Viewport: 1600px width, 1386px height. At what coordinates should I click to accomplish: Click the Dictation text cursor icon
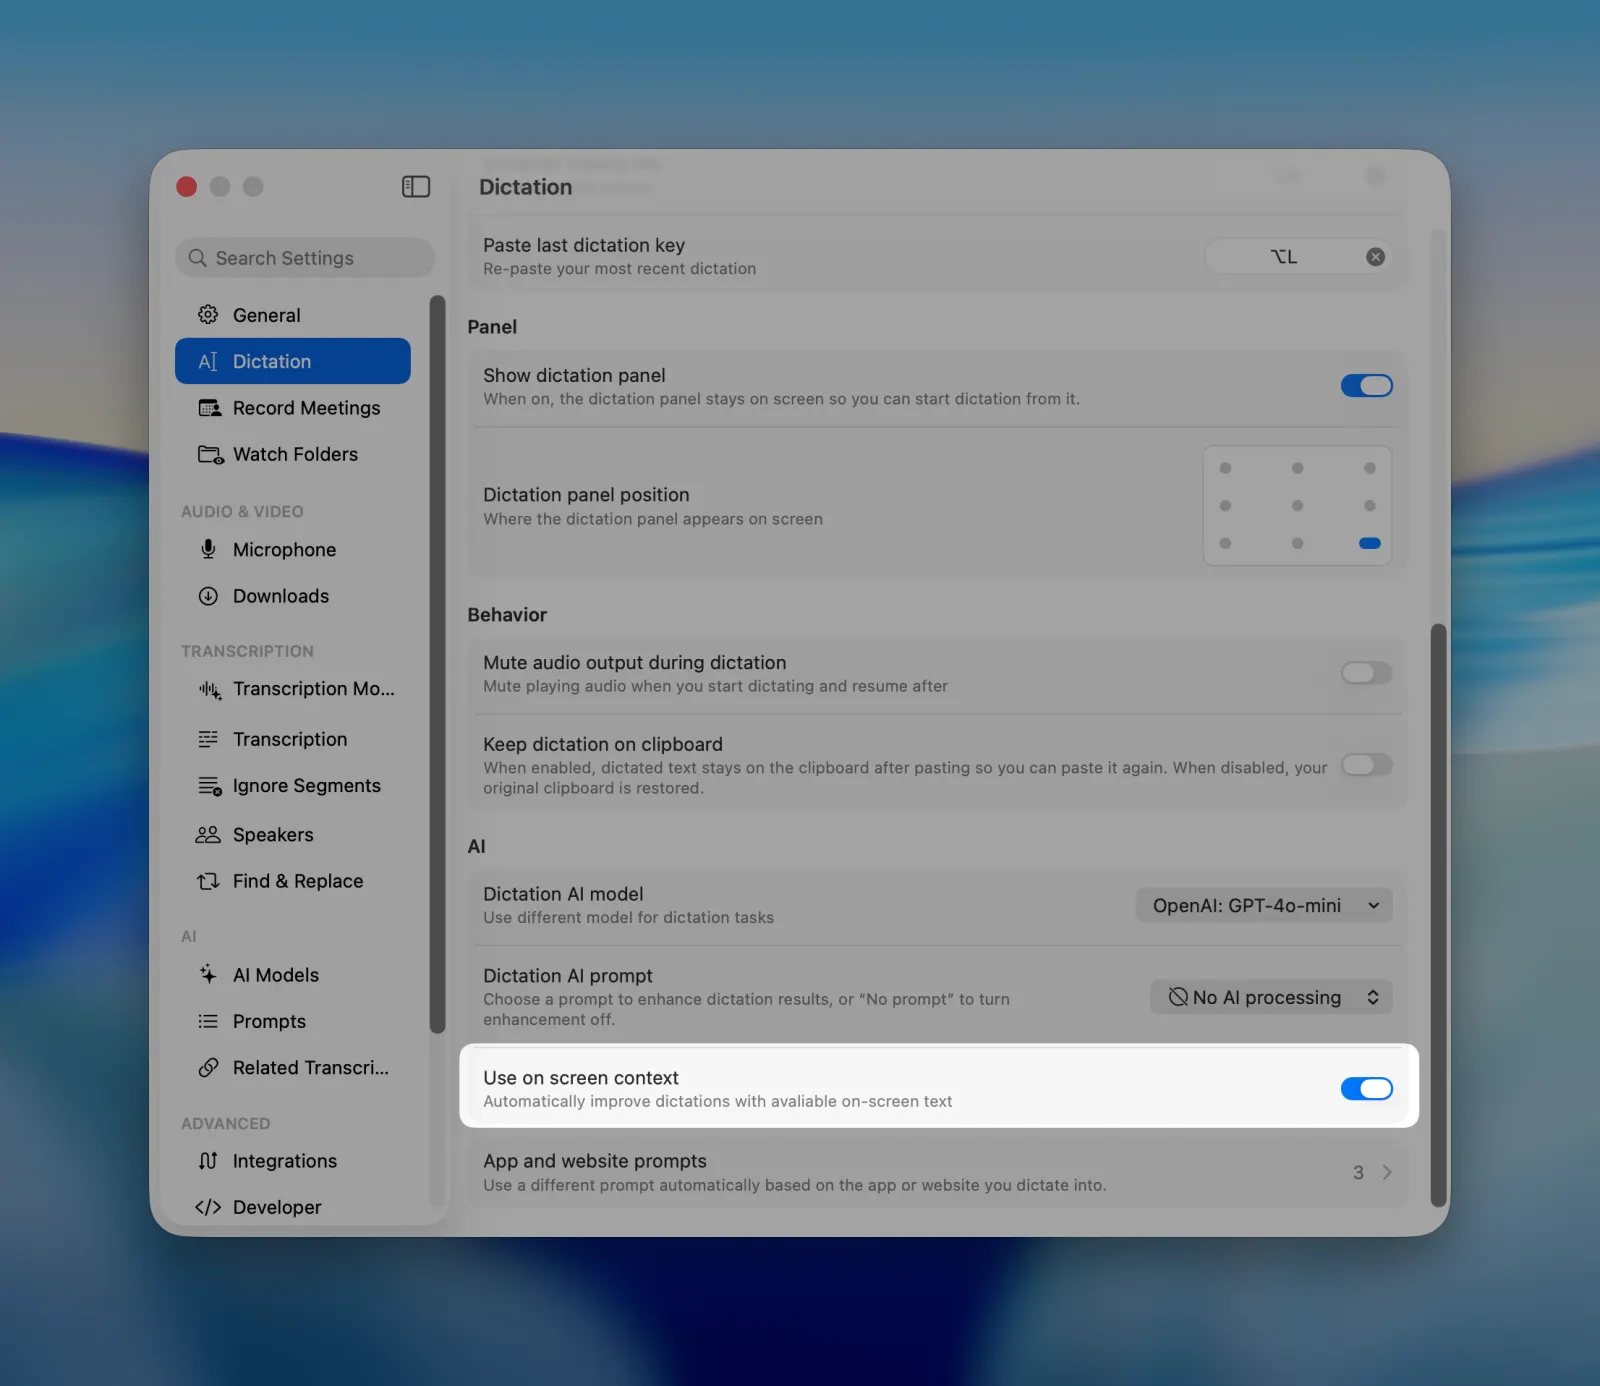point(208,362)
